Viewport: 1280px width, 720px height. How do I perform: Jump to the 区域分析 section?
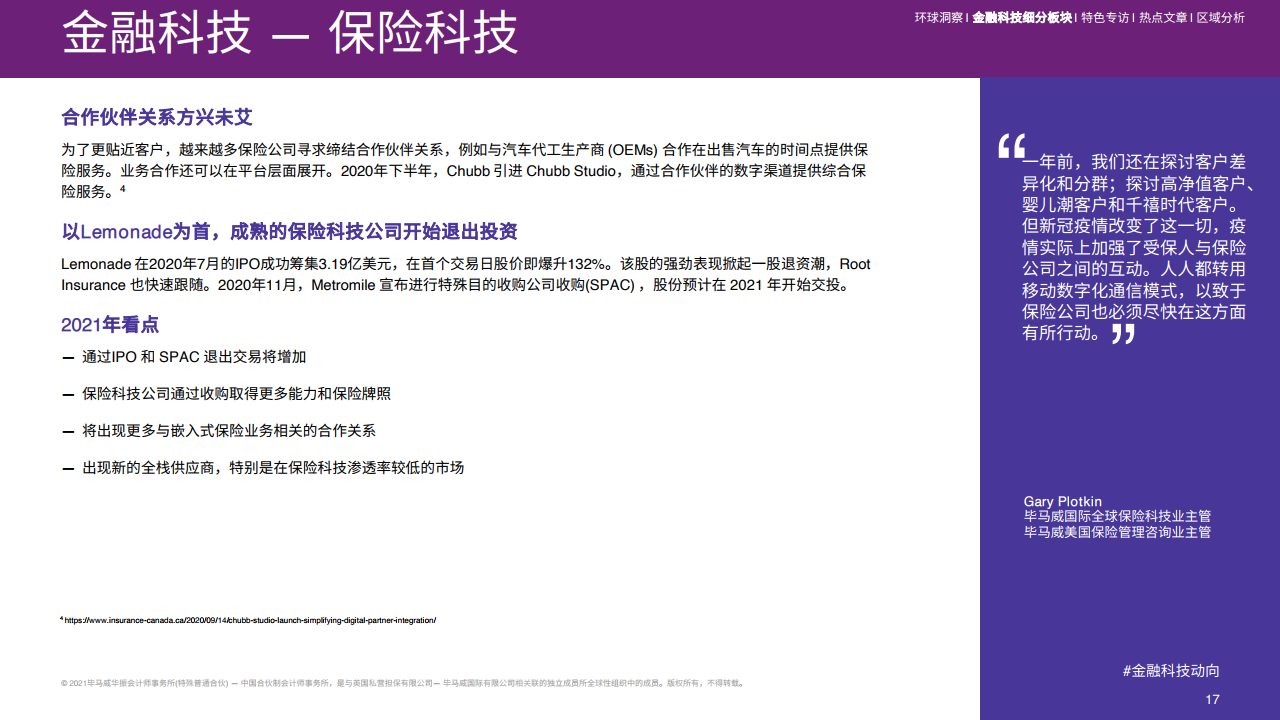tap(1220, 17)
